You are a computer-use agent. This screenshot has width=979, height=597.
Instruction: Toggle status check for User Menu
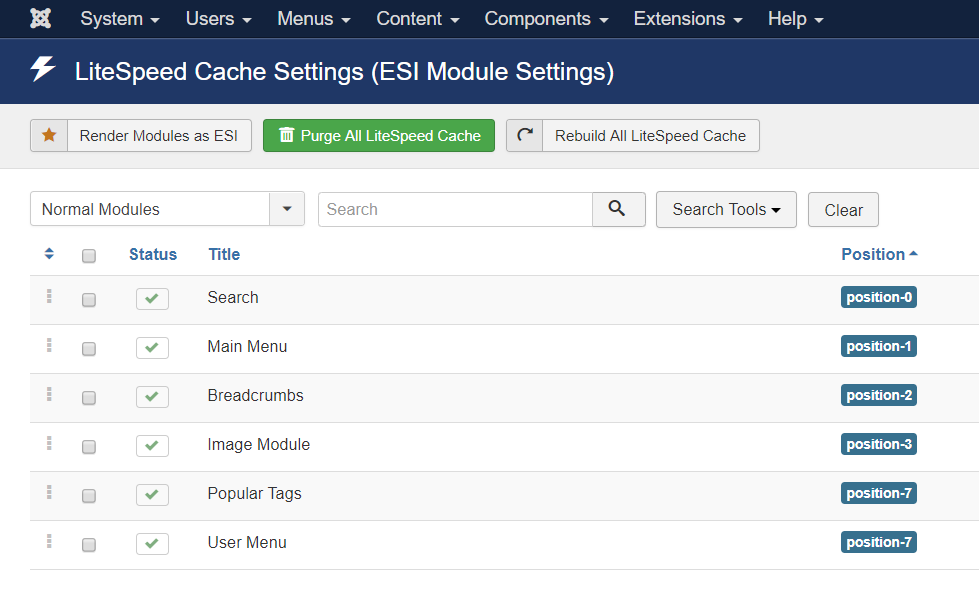152,543
